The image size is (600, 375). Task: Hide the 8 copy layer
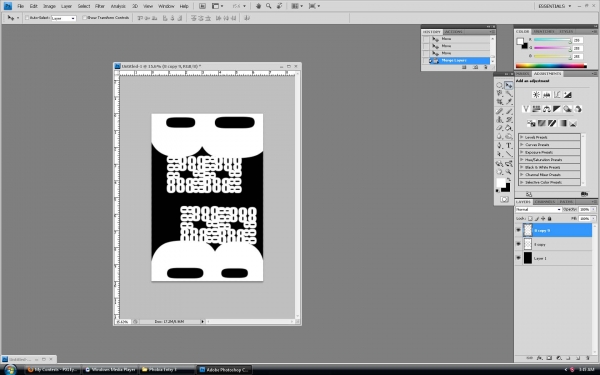coord(518,244)
